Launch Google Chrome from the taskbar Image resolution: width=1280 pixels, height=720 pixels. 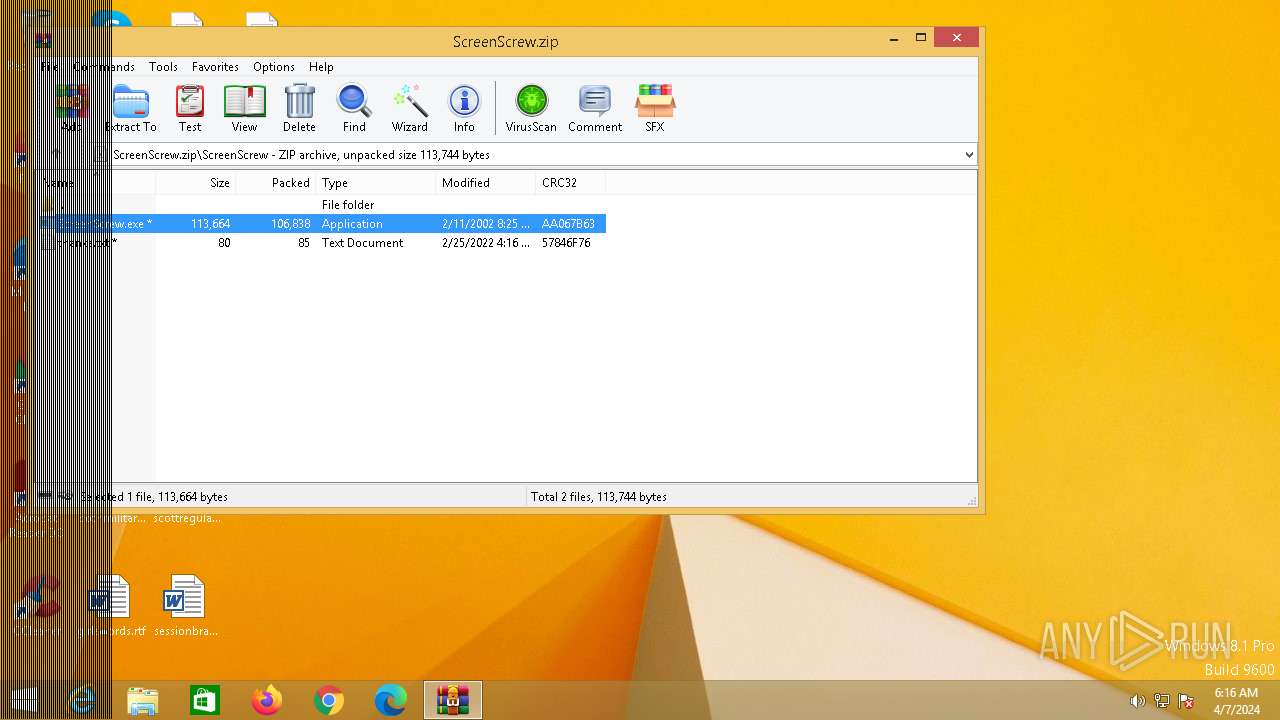[329, 701]
